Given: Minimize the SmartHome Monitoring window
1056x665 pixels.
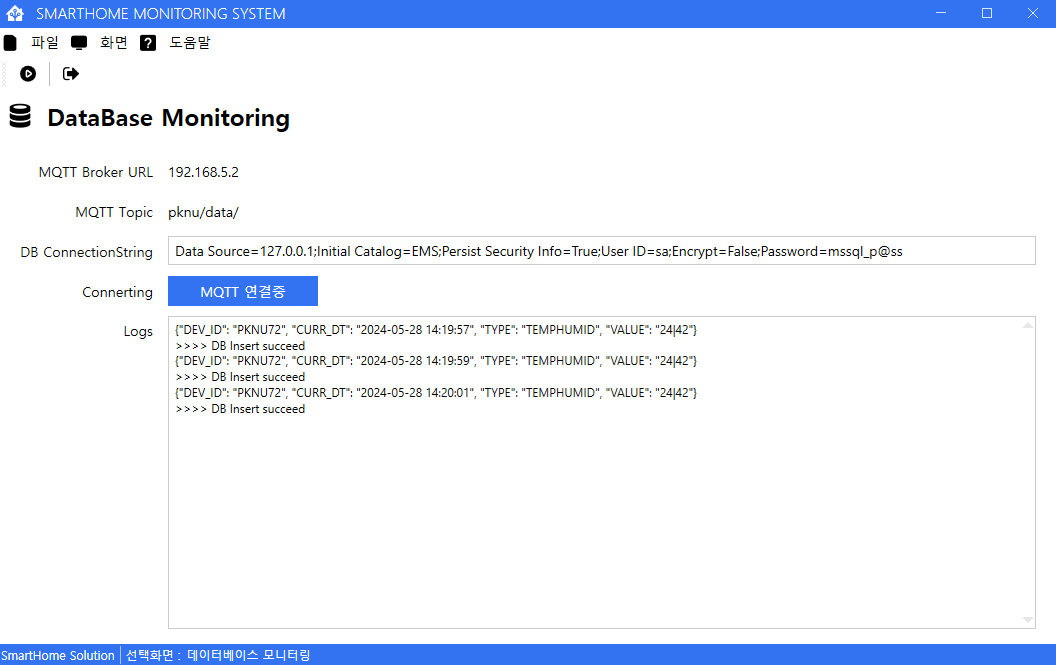Looking at the screenshot, I should tap(941, 13).
